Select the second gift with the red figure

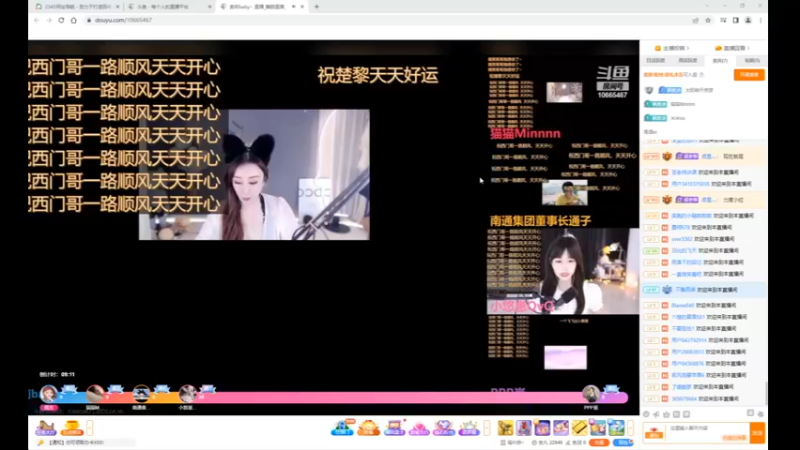coord(524,428)
